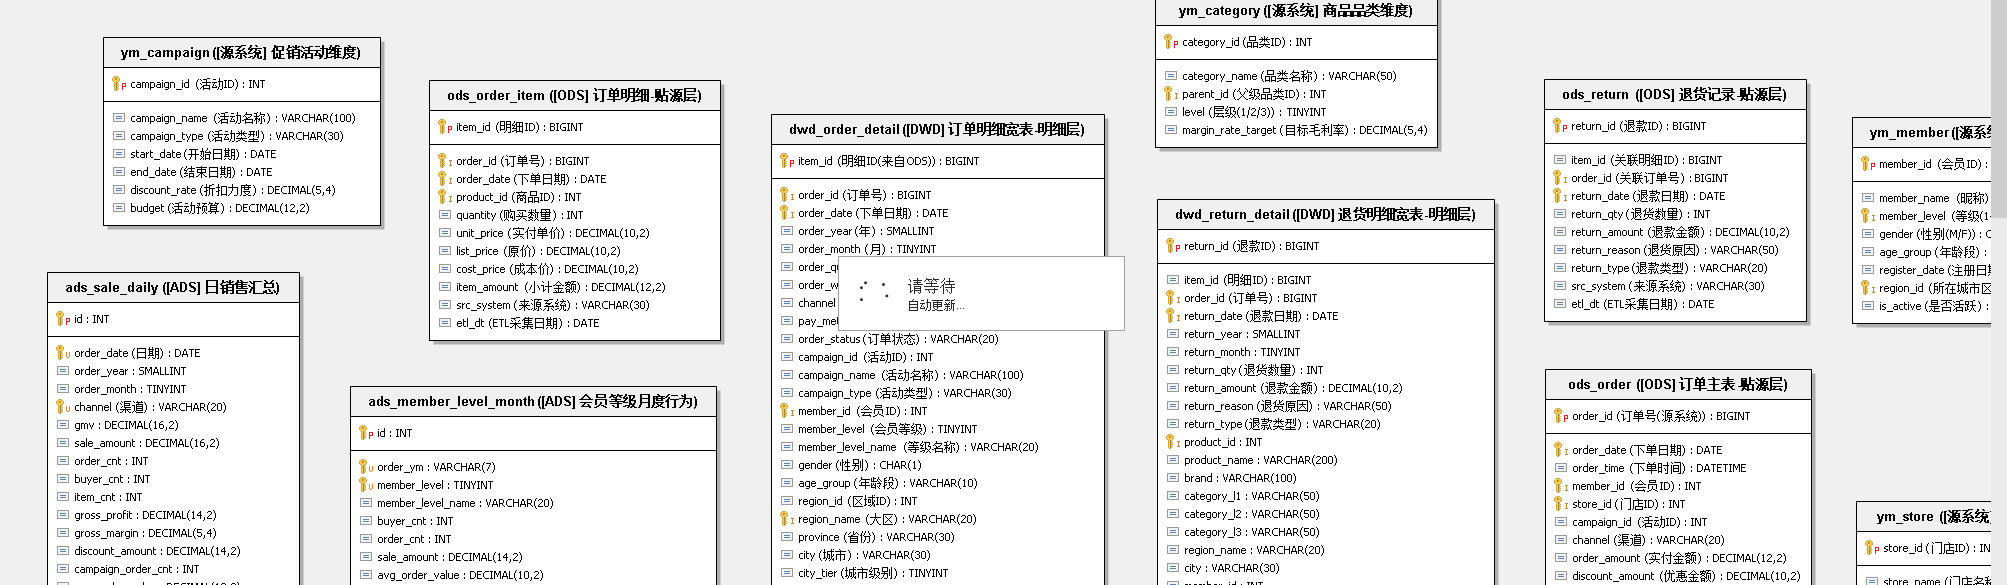Click primary key icon beside order_id (订单号(源系统))

click(1560, 416)
